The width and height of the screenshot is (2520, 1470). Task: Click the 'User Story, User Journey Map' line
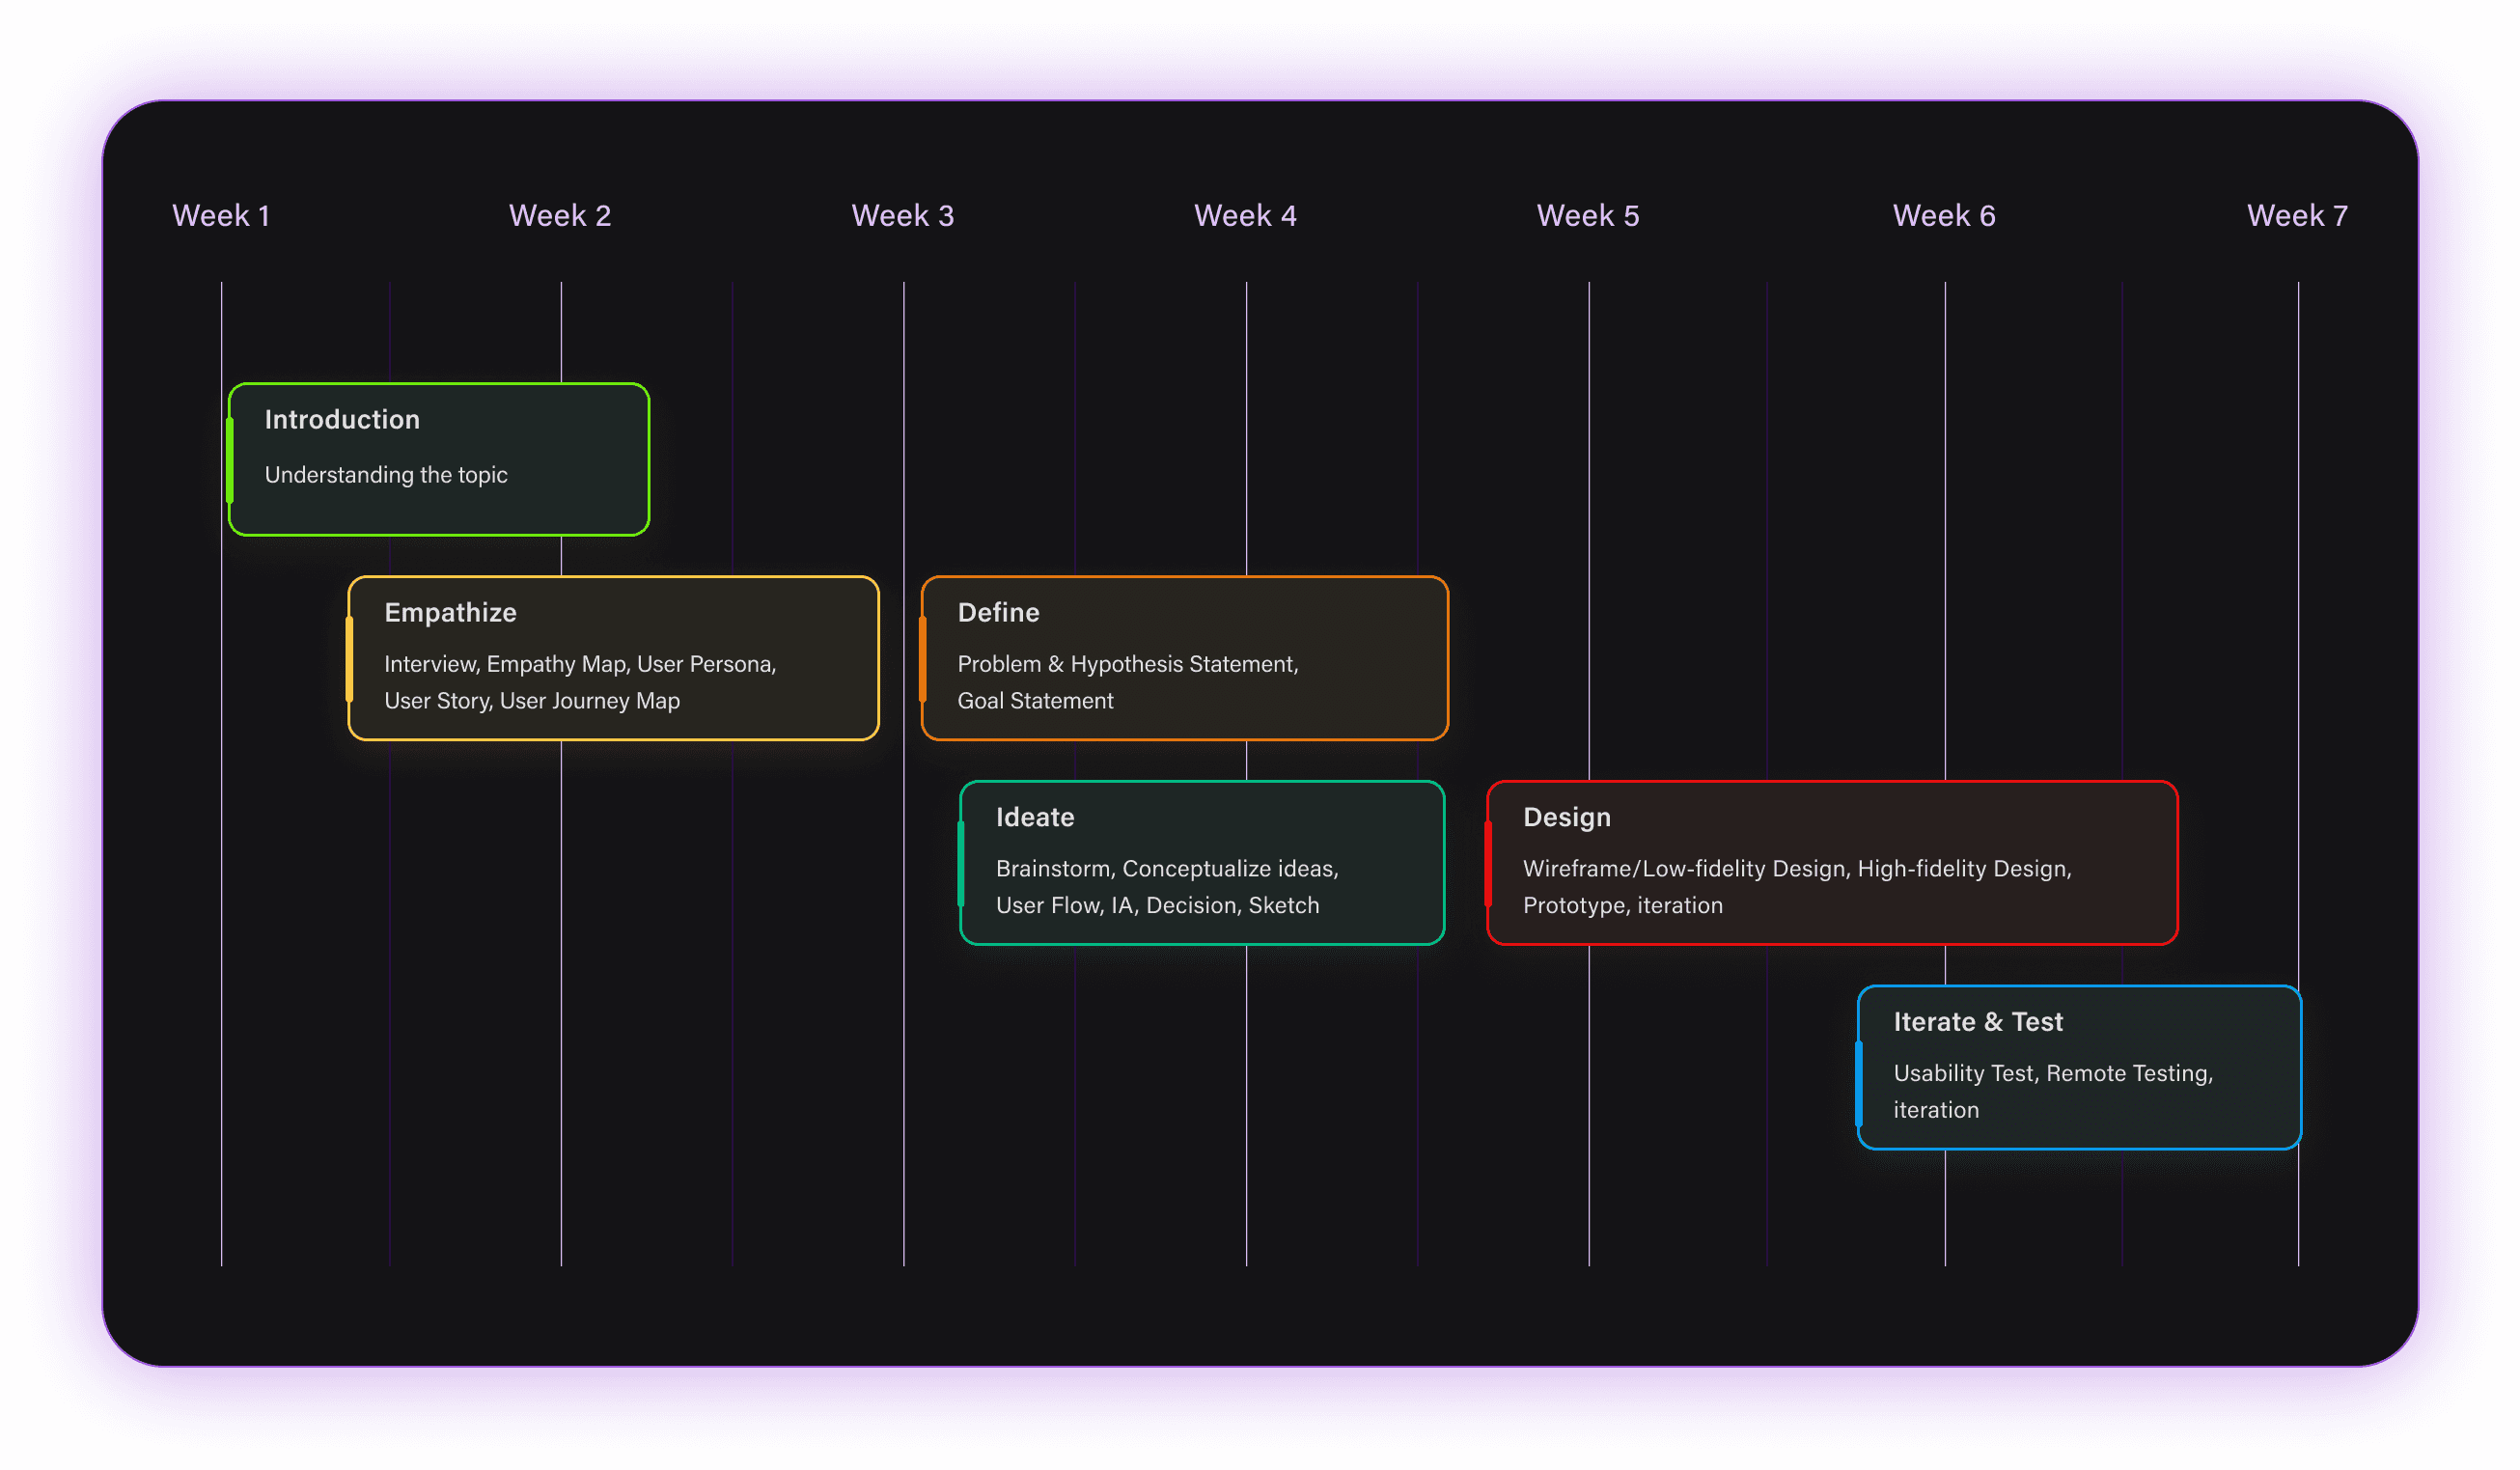pyautogui.click(x=531, y=701)
